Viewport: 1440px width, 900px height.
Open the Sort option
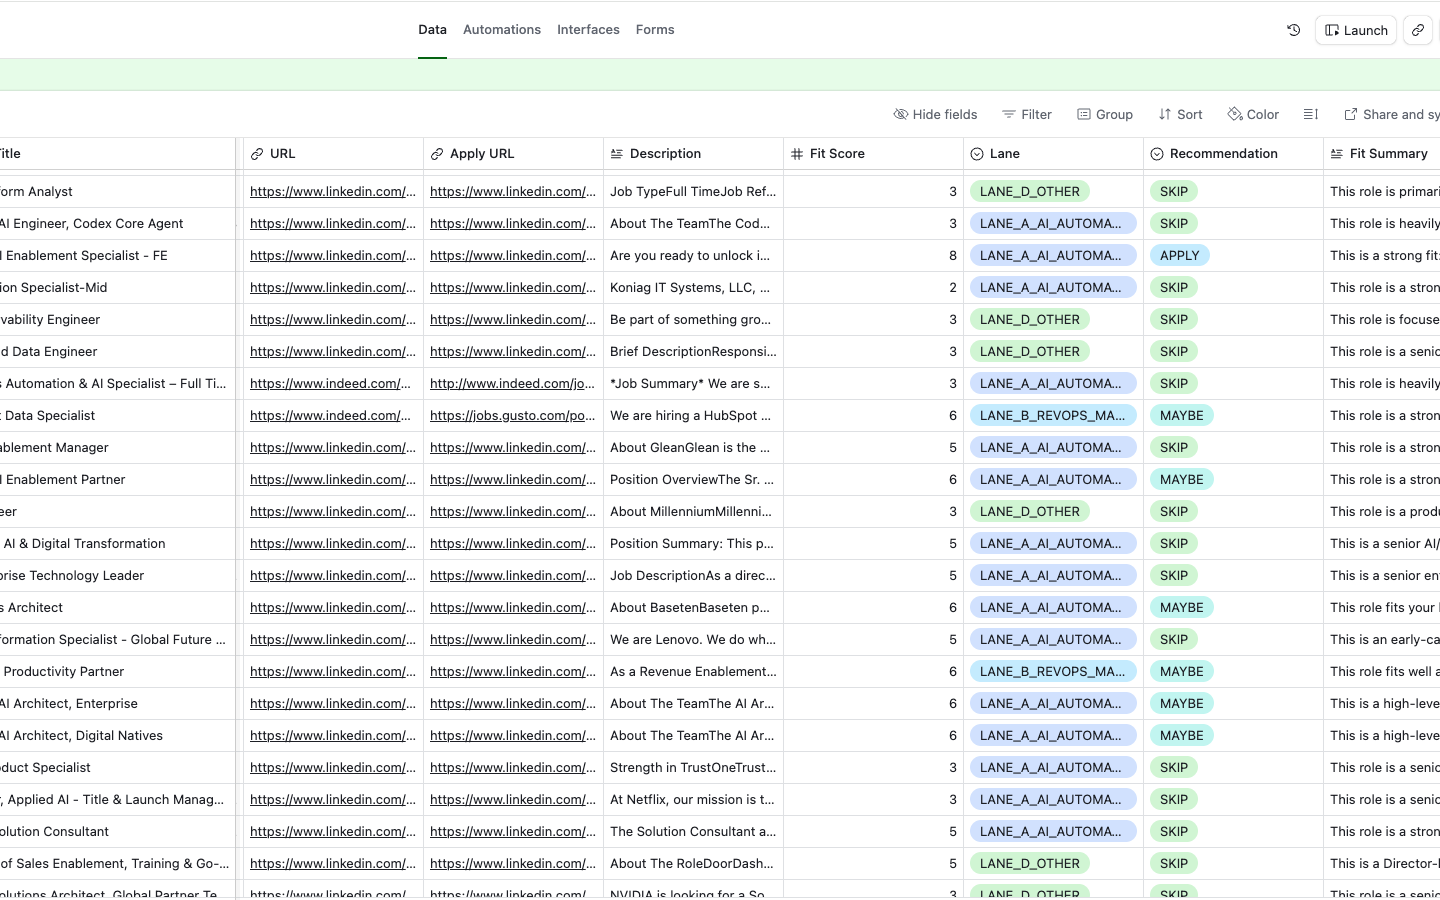(1180, 114)
